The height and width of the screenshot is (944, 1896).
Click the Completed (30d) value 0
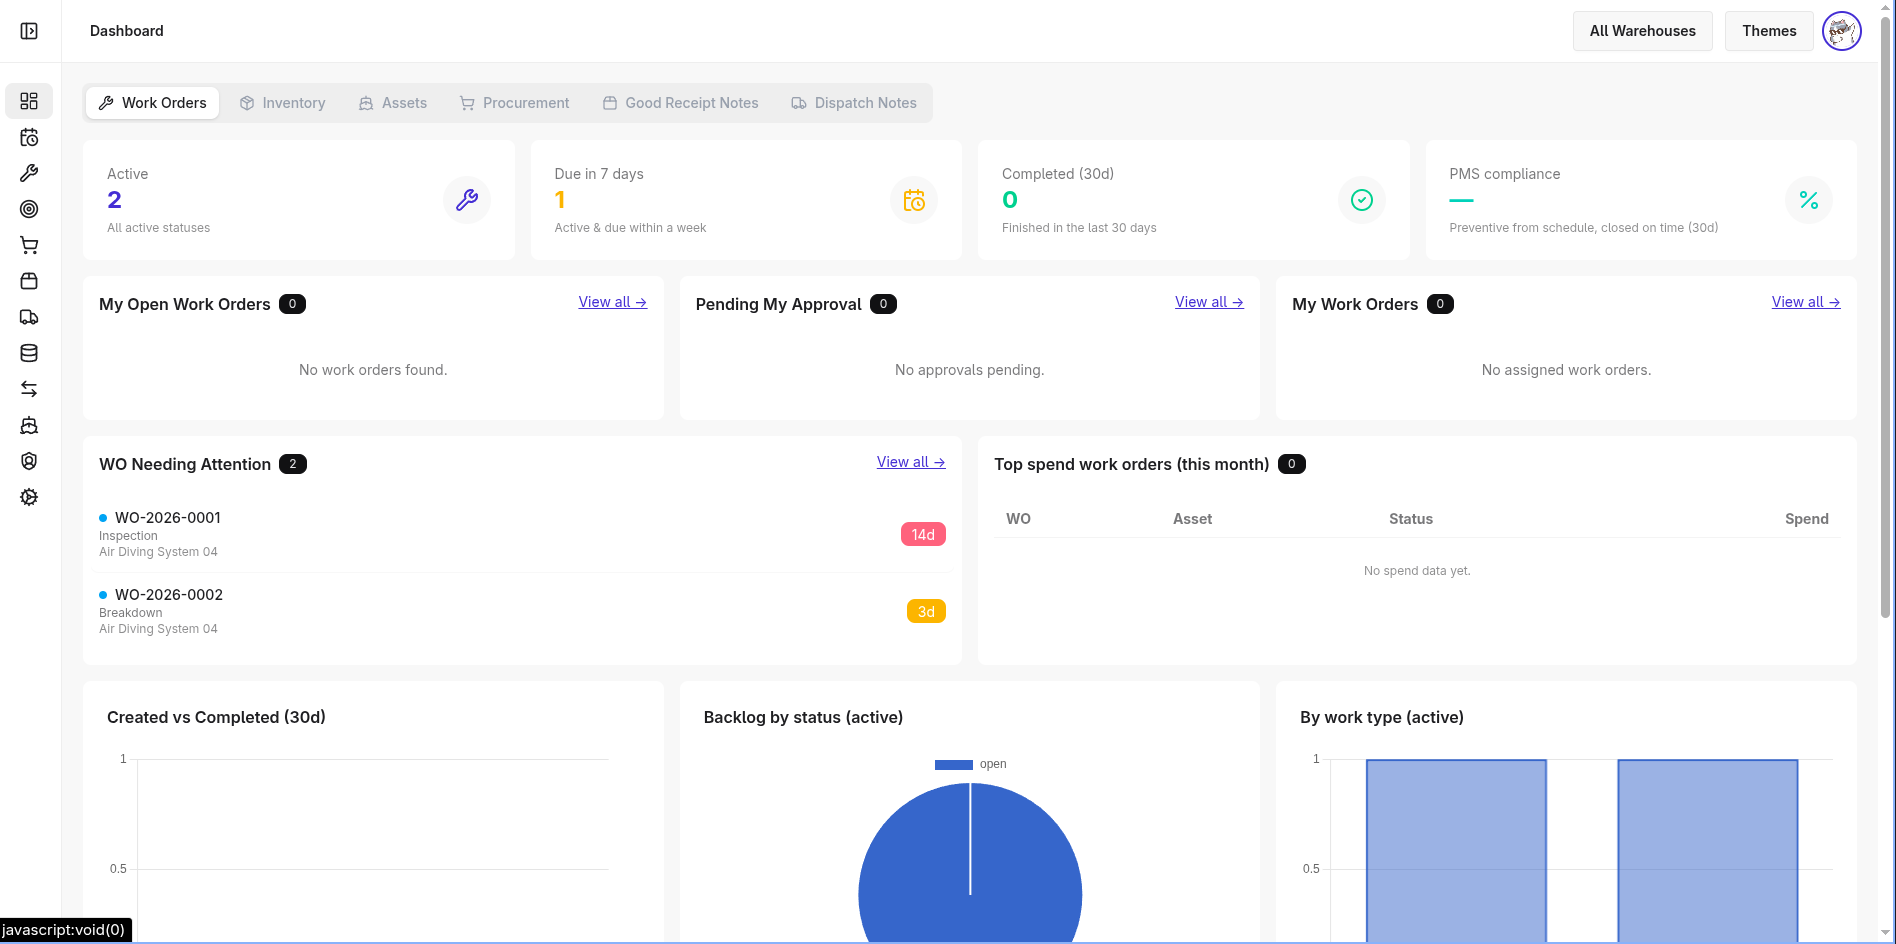coord(1010,200)
